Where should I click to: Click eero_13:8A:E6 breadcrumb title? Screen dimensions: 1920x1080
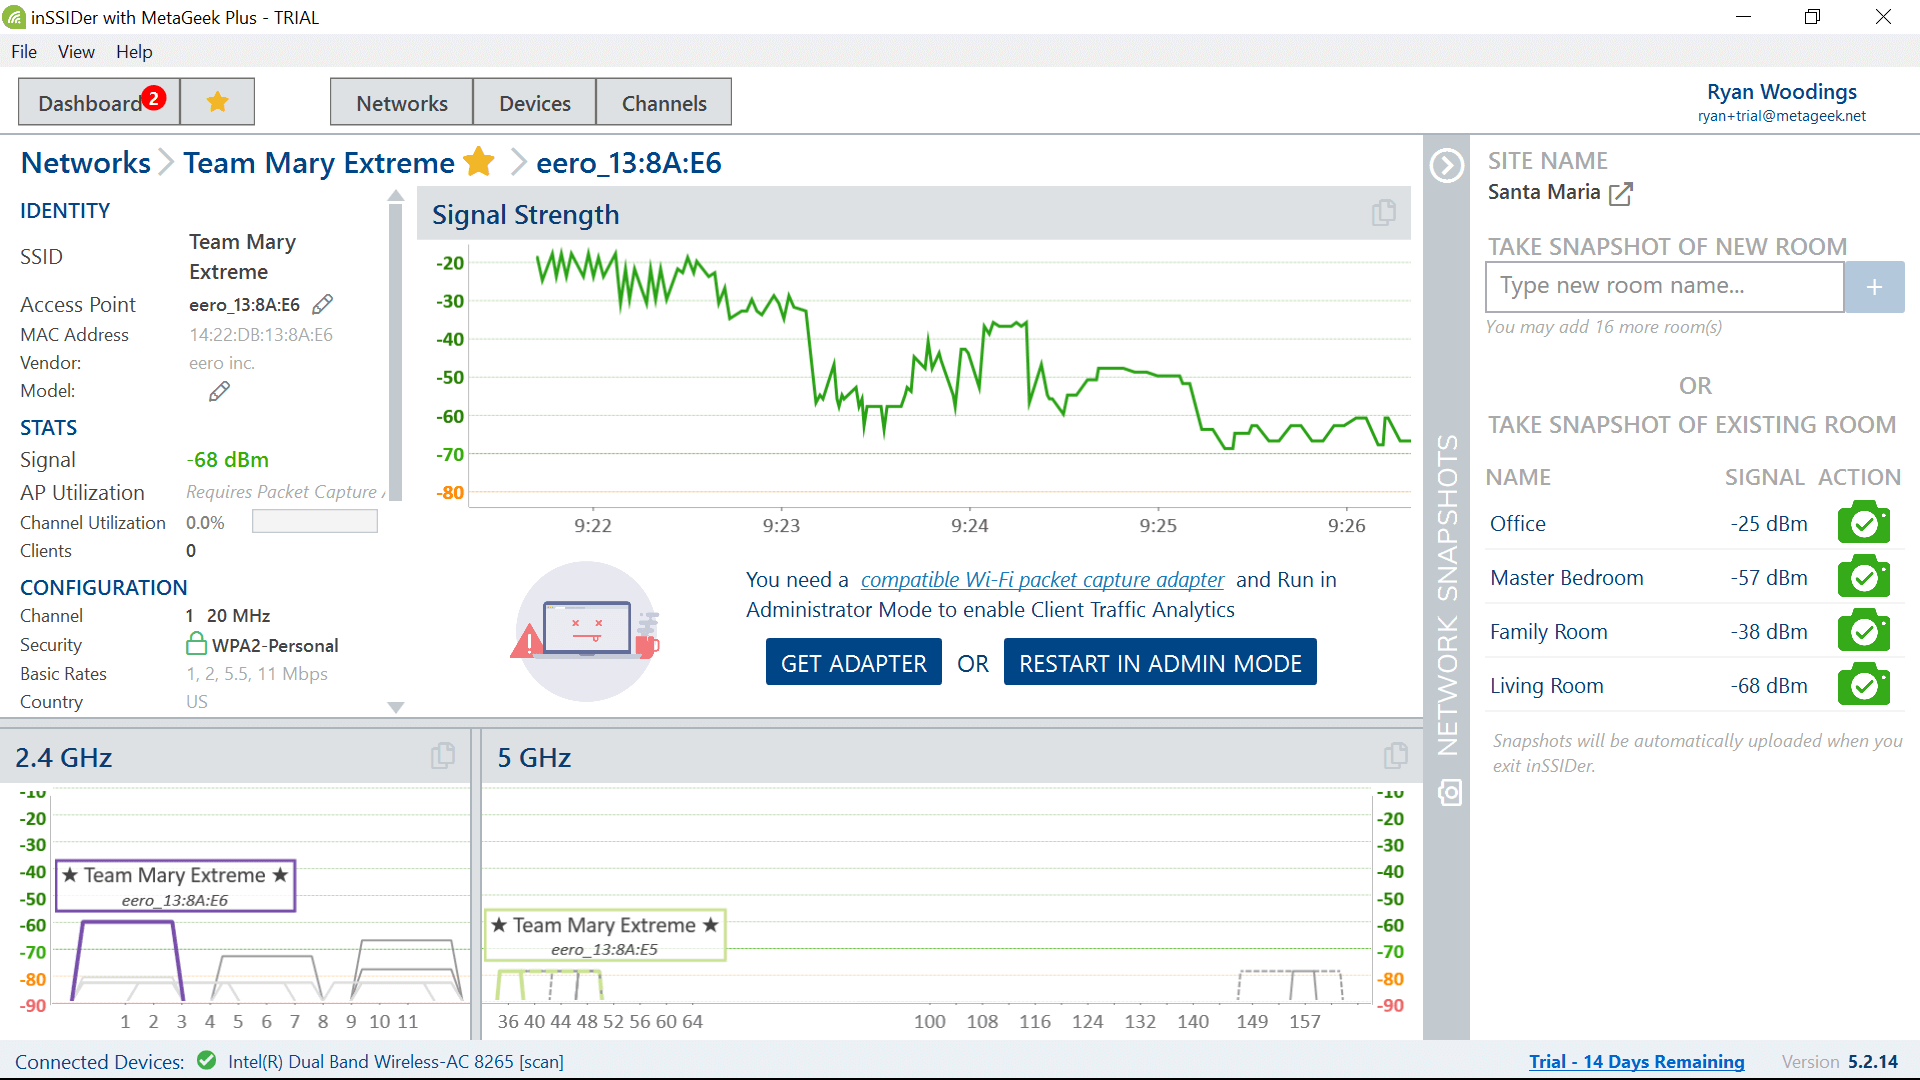click(x=628, y=162)
